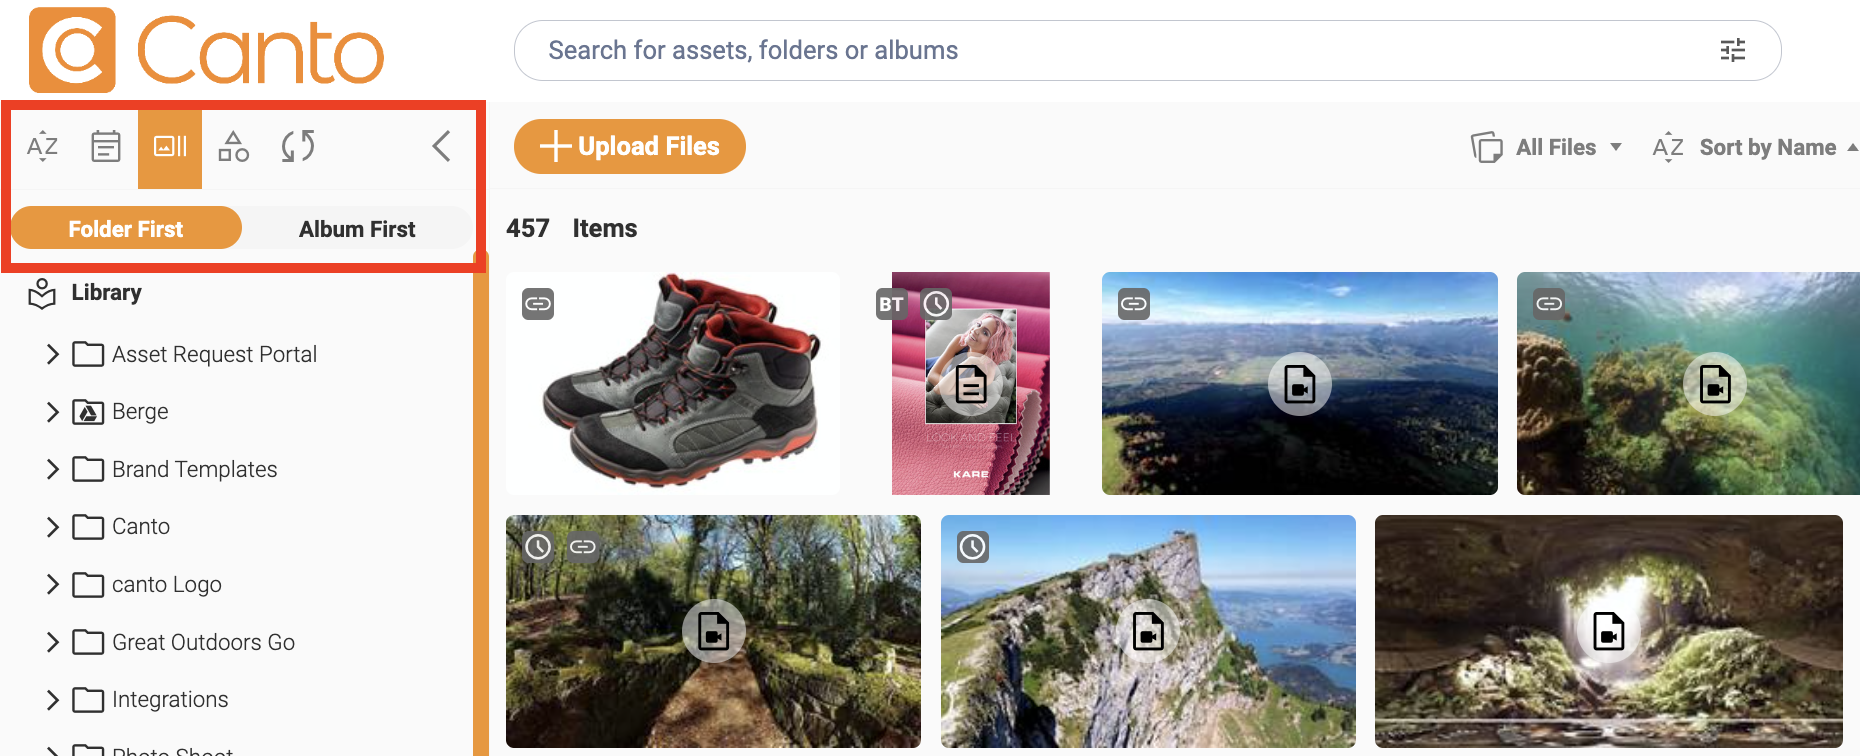Click the BT badge on the pink brochure

click(891, 304)
